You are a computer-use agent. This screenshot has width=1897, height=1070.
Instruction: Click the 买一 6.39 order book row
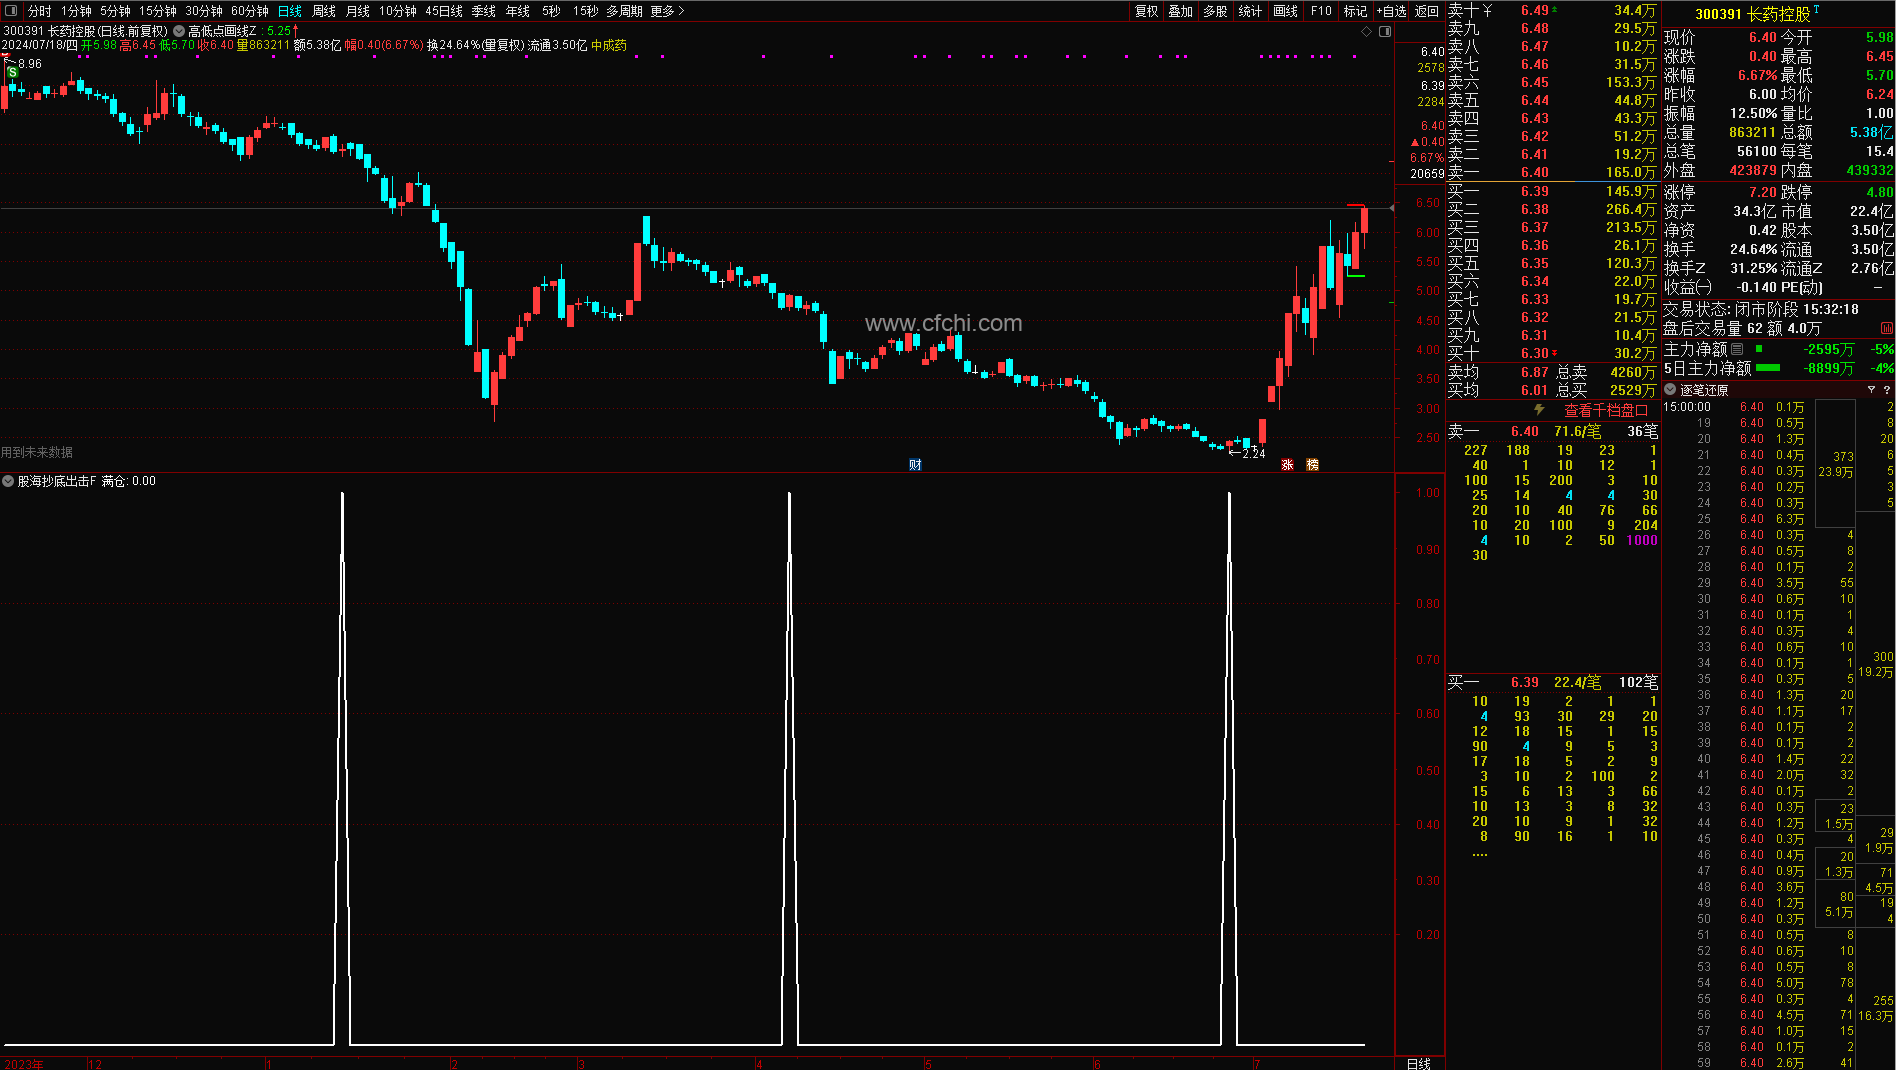coord(1552,191)
